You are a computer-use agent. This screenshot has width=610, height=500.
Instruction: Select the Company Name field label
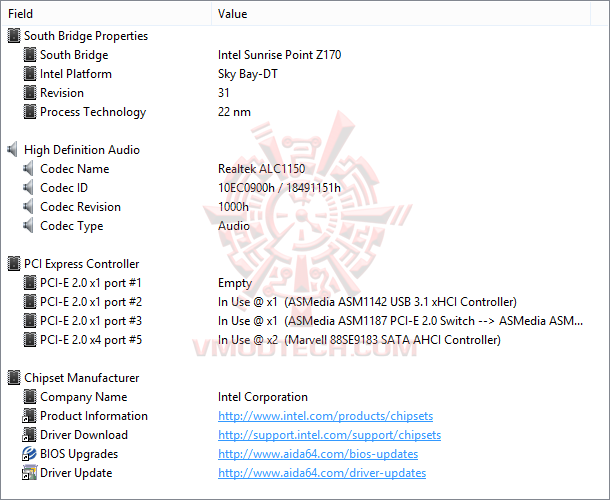coord(84,397)
